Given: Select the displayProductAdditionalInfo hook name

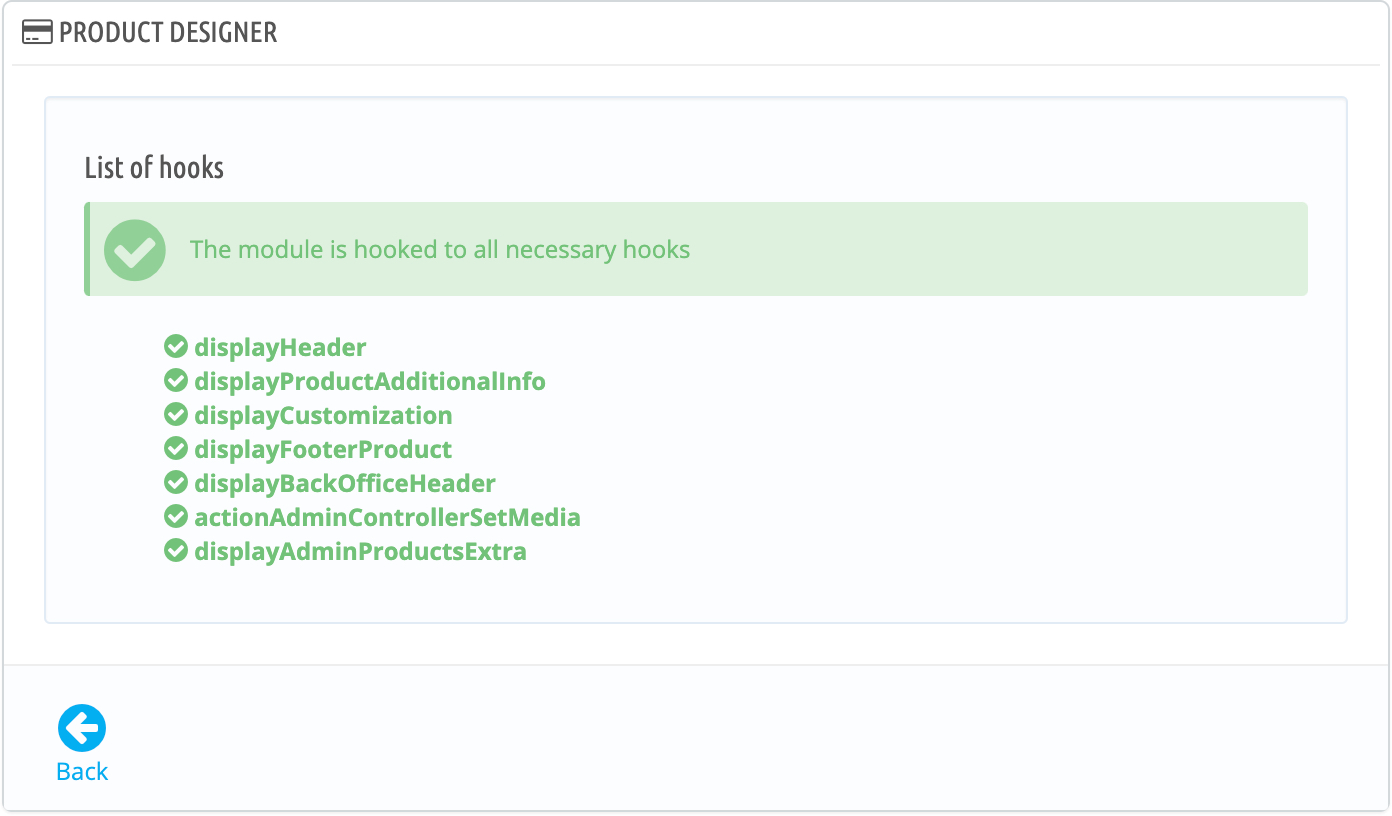Looking at the screenshot, I should click(370, 382).
